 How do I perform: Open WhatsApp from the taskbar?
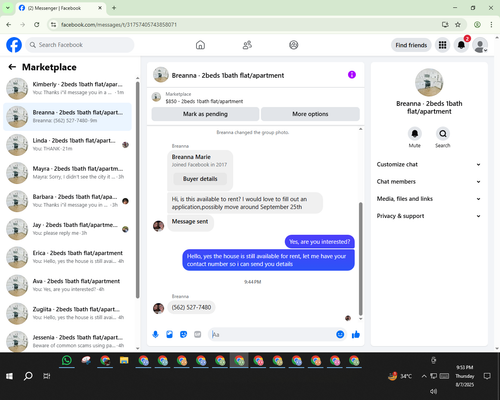(x=67, y=360)
